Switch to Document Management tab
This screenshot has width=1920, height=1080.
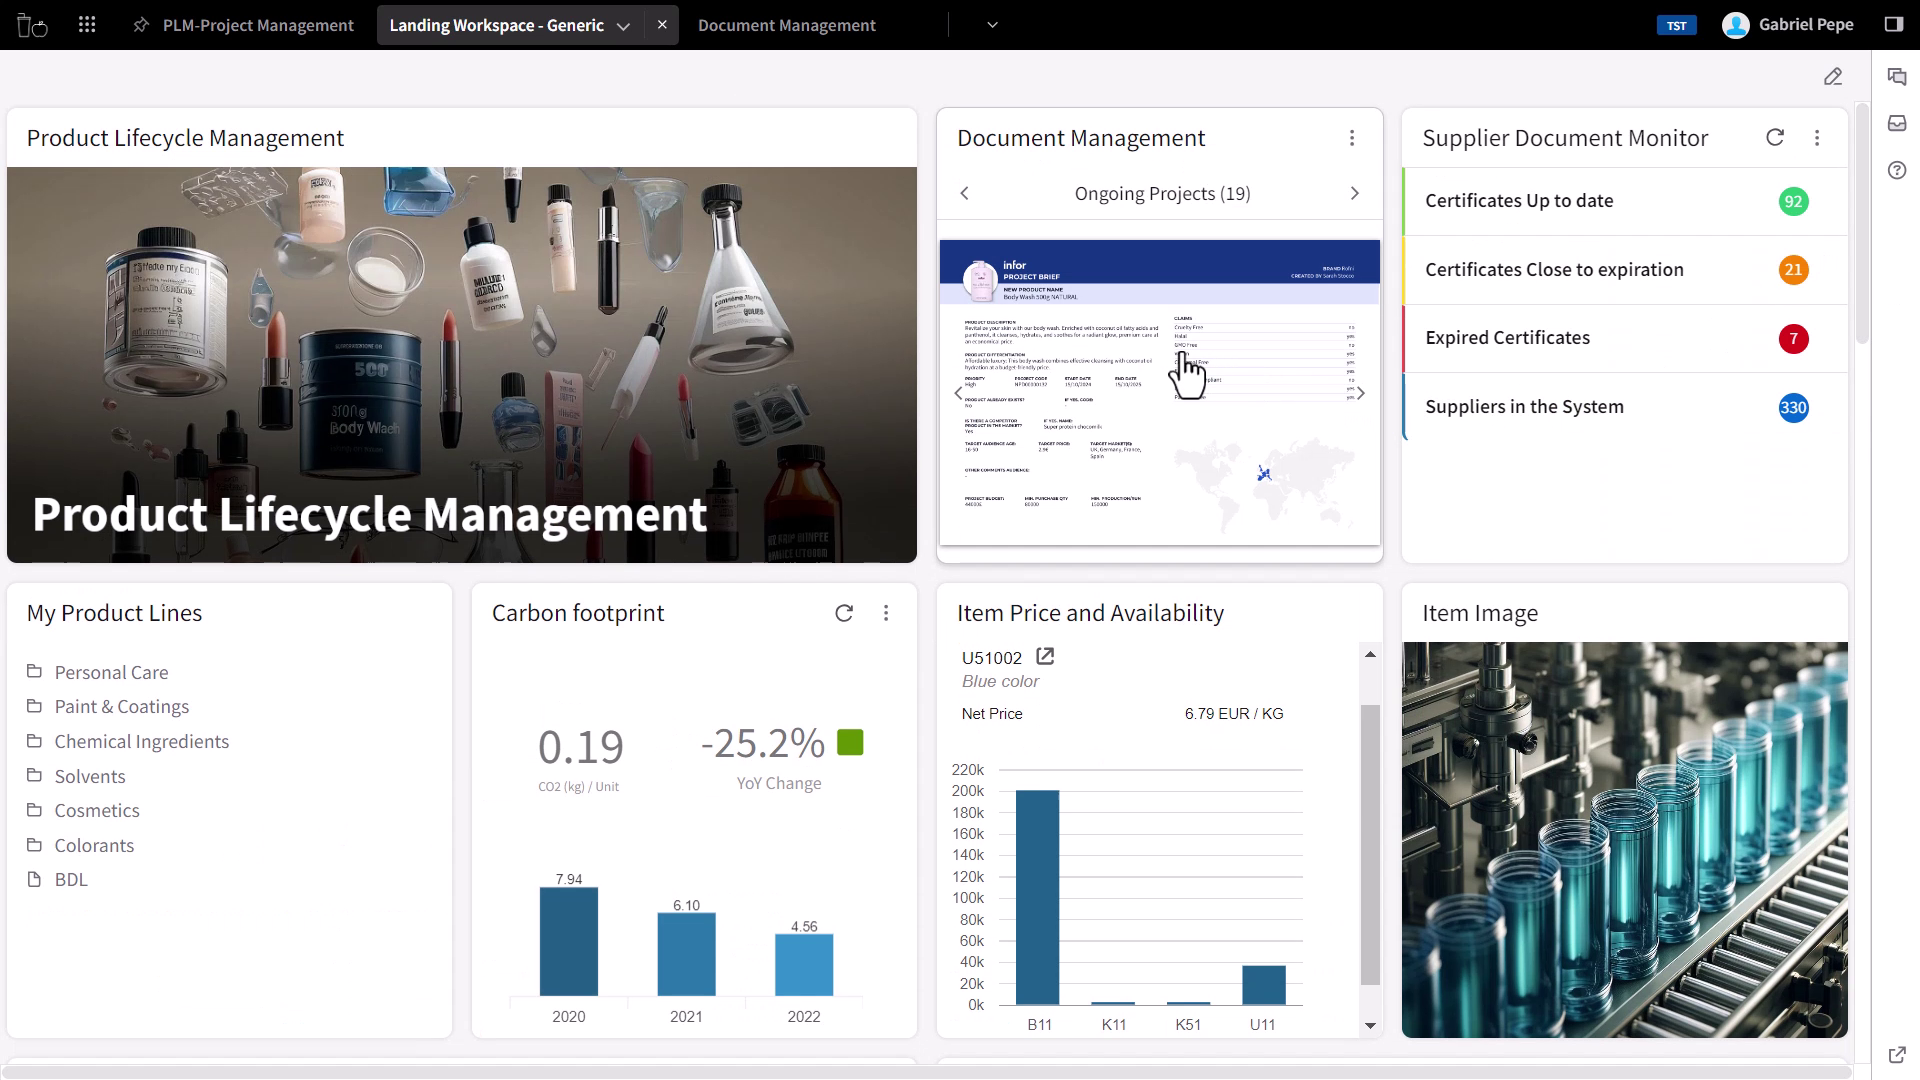(x=786, y=25)
